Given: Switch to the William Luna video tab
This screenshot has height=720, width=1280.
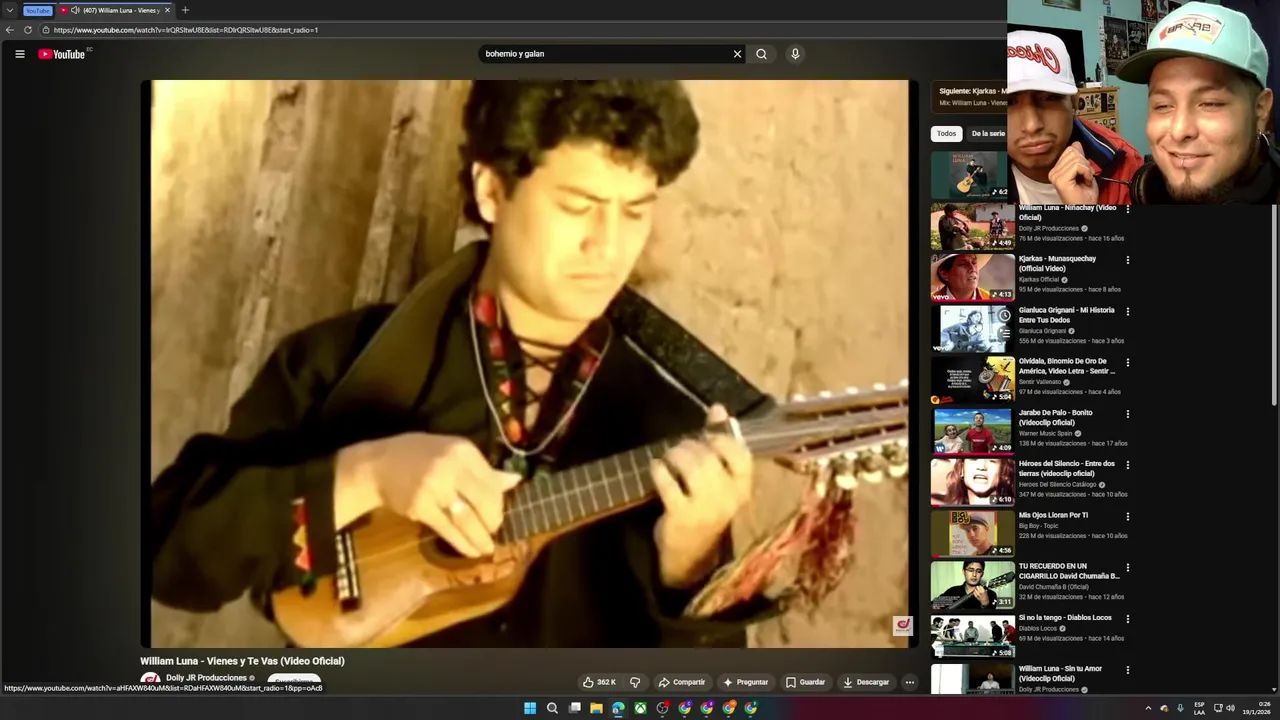Looking at the screenshot, I should pyautogui.click(x=115, y=10).
